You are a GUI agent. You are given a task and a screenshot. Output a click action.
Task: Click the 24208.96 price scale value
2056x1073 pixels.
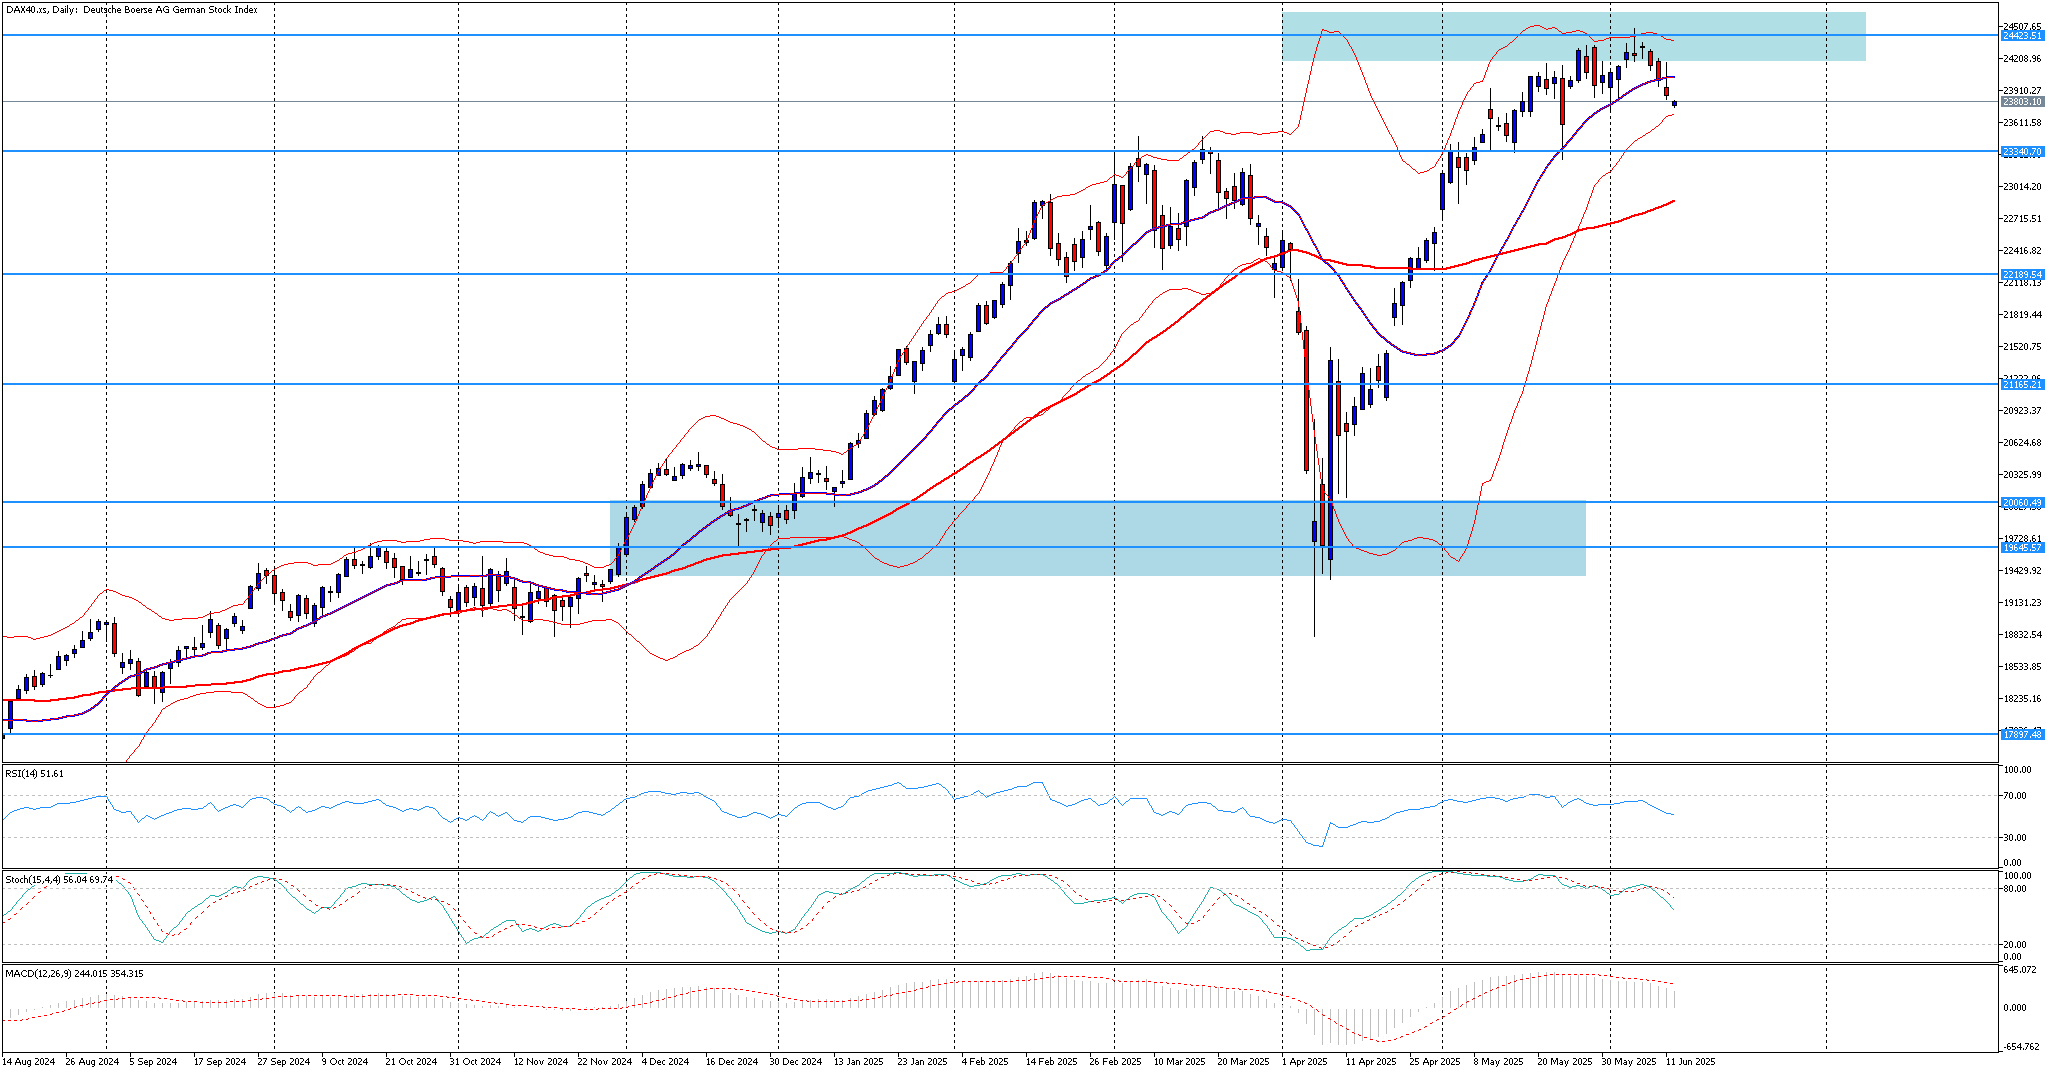coord(2022,59)
